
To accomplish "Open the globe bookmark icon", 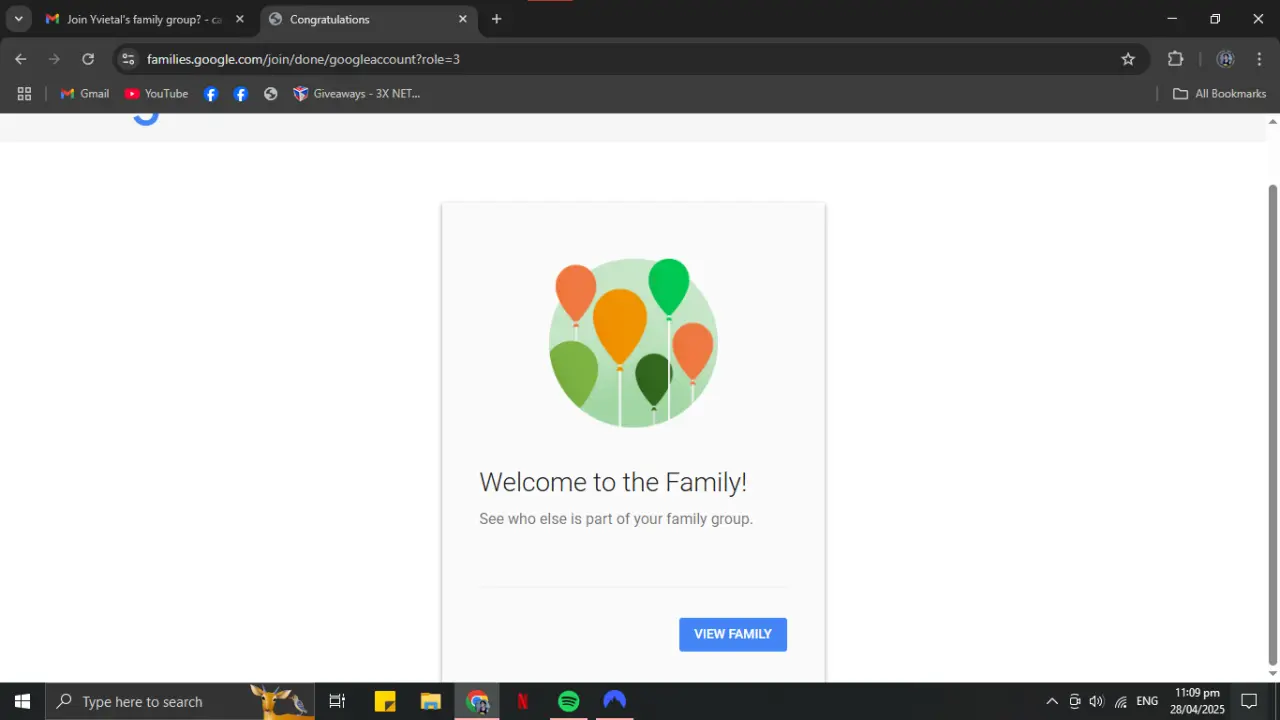I will (270, 93).
